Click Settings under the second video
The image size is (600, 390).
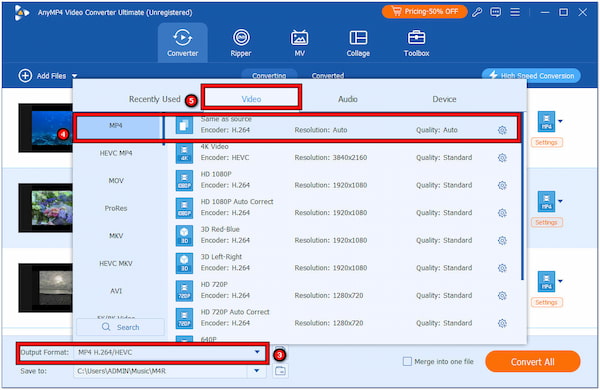(x=546, y=222)
